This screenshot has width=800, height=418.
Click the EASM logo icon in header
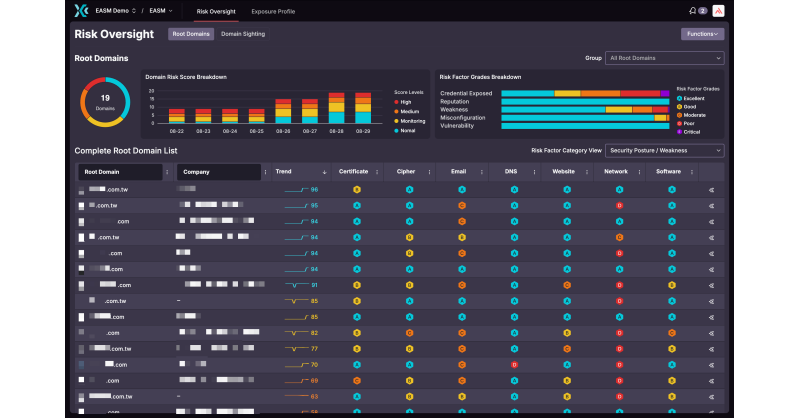[x=82, y=11]
